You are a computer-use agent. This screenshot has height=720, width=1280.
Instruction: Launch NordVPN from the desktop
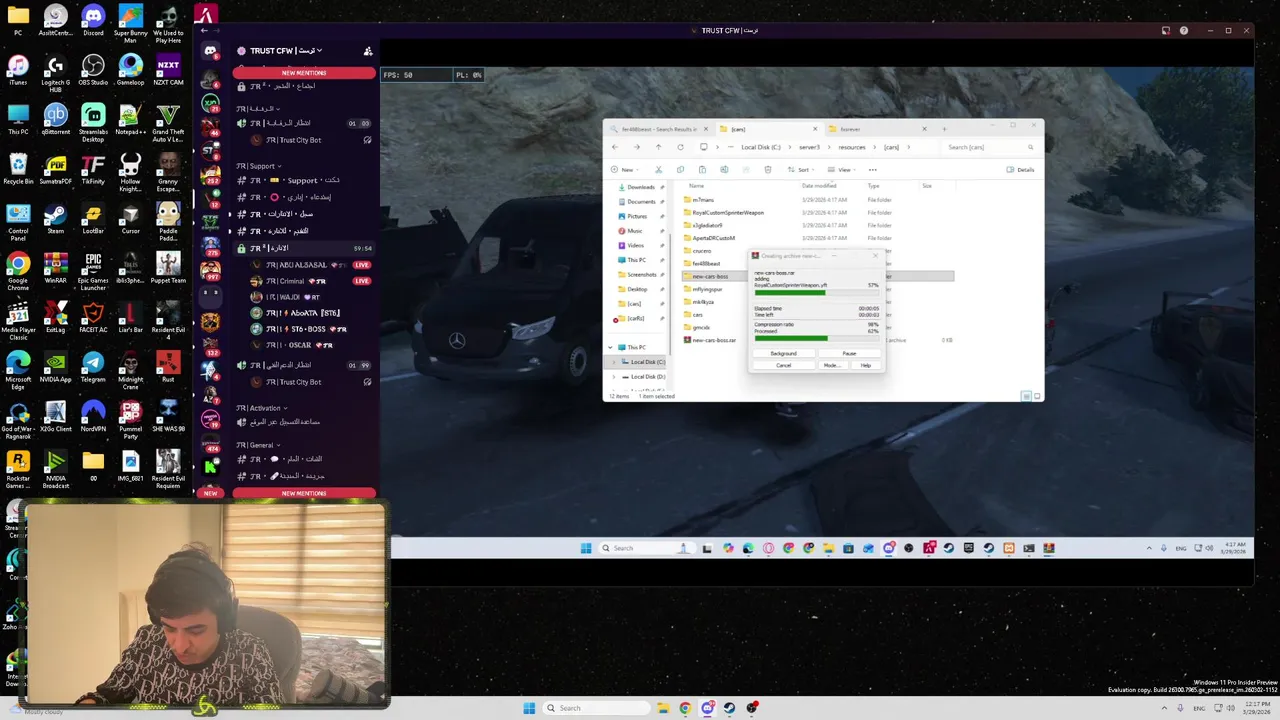coord(93,415)
